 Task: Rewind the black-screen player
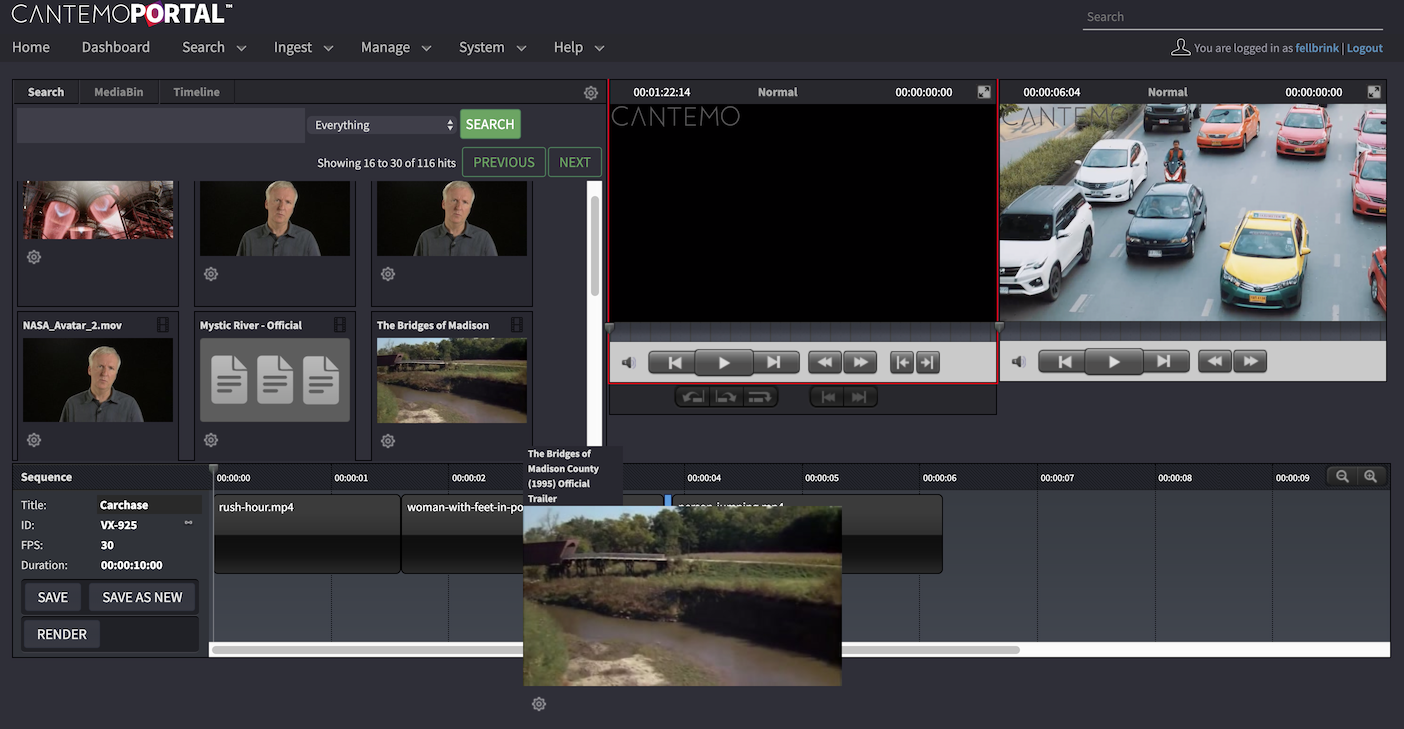pyautogui.click(x=825, y=362)
